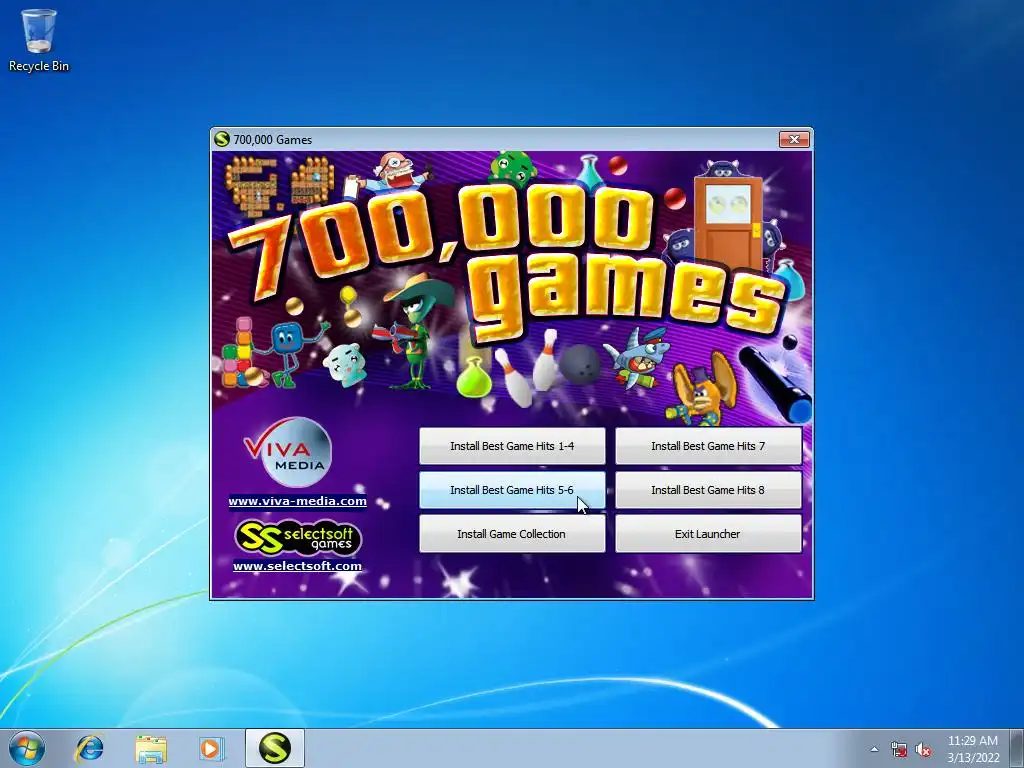Click the 700,000 Games window title text
Screen dimensions: 1024x768
tap(273, 140)
